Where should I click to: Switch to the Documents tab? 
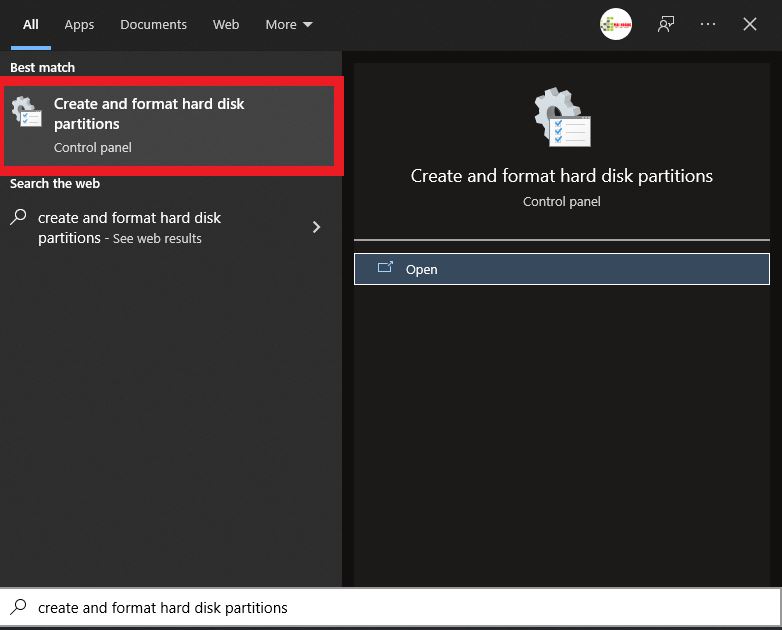[153, 25]
